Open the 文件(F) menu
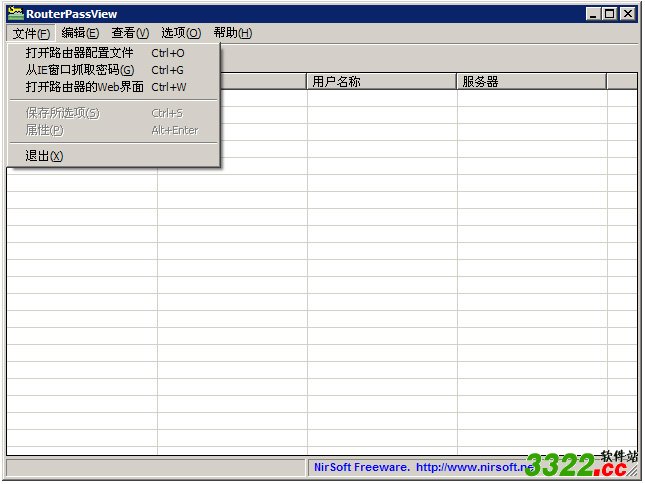The height and width of the screenshot is (484, 645). pos(31,33)
